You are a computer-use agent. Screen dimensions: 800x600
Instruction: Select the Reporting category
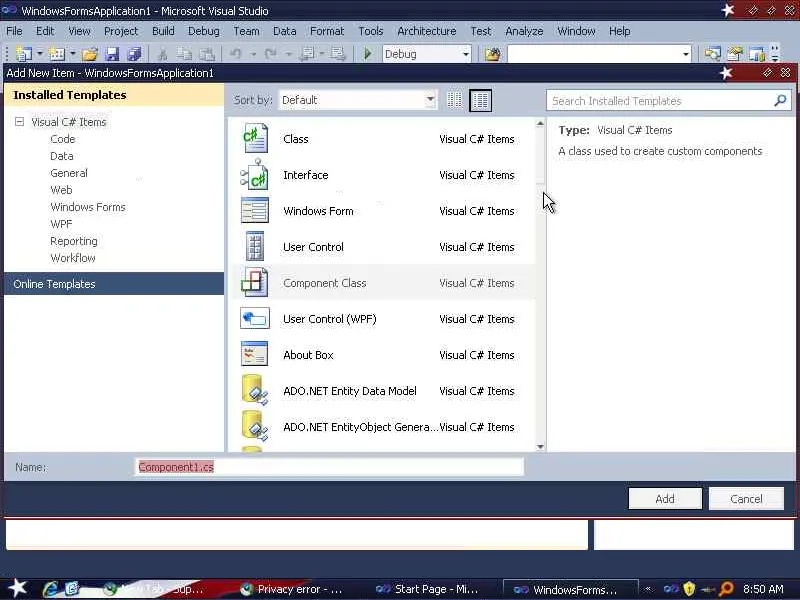click(x=74, y=241)
